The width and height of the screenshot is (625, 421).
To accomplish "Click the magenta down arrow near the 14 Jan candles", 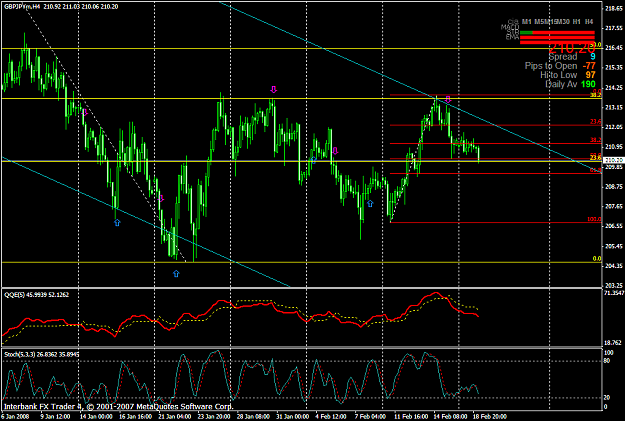I will click(85, 112).
